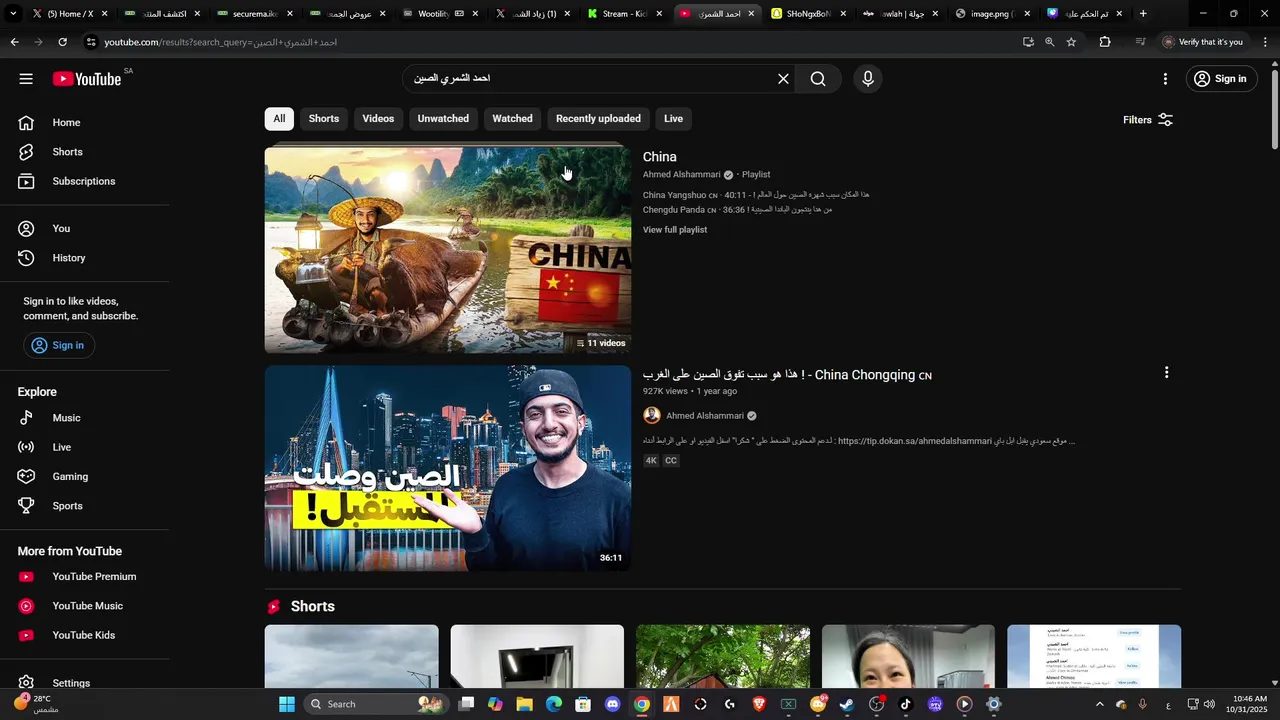Viewport: 1280px width, 720px height.
Task: Show hidden system tray icons
Action: (1100, 704)
